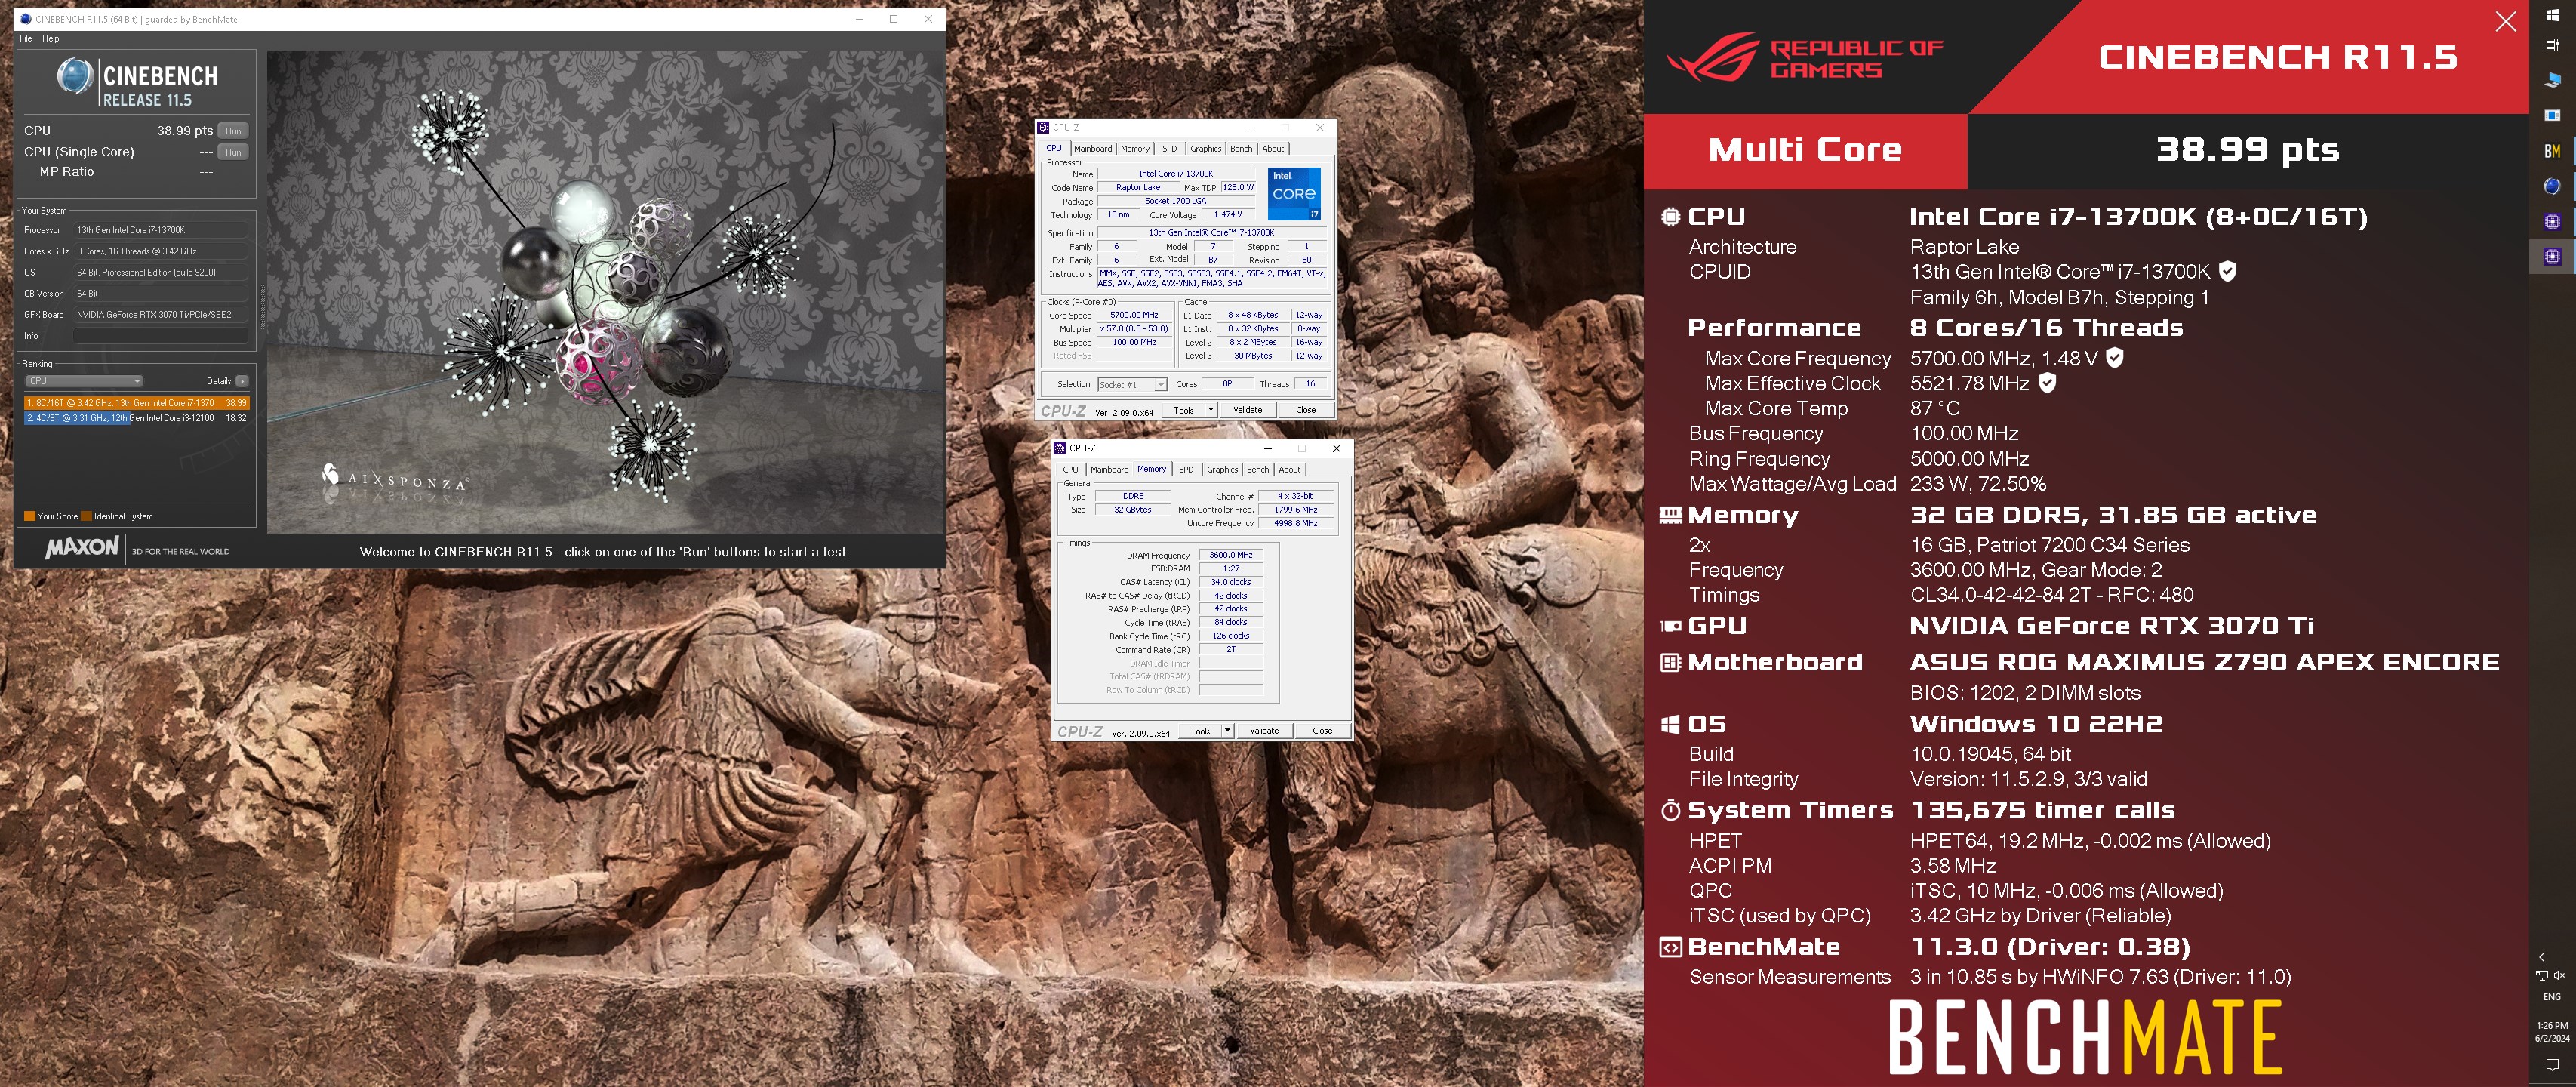Run the CPU multi-core test

click(233, 131)
